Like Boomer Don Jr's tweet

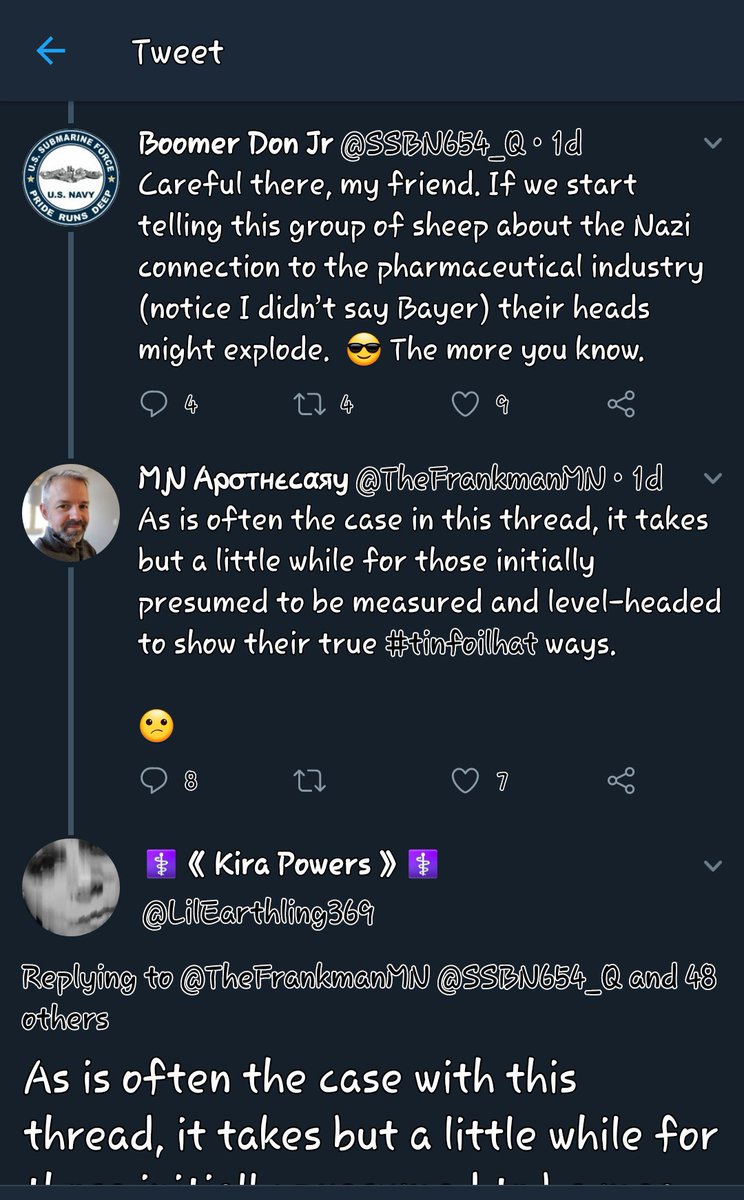click(x=465, y=403)
